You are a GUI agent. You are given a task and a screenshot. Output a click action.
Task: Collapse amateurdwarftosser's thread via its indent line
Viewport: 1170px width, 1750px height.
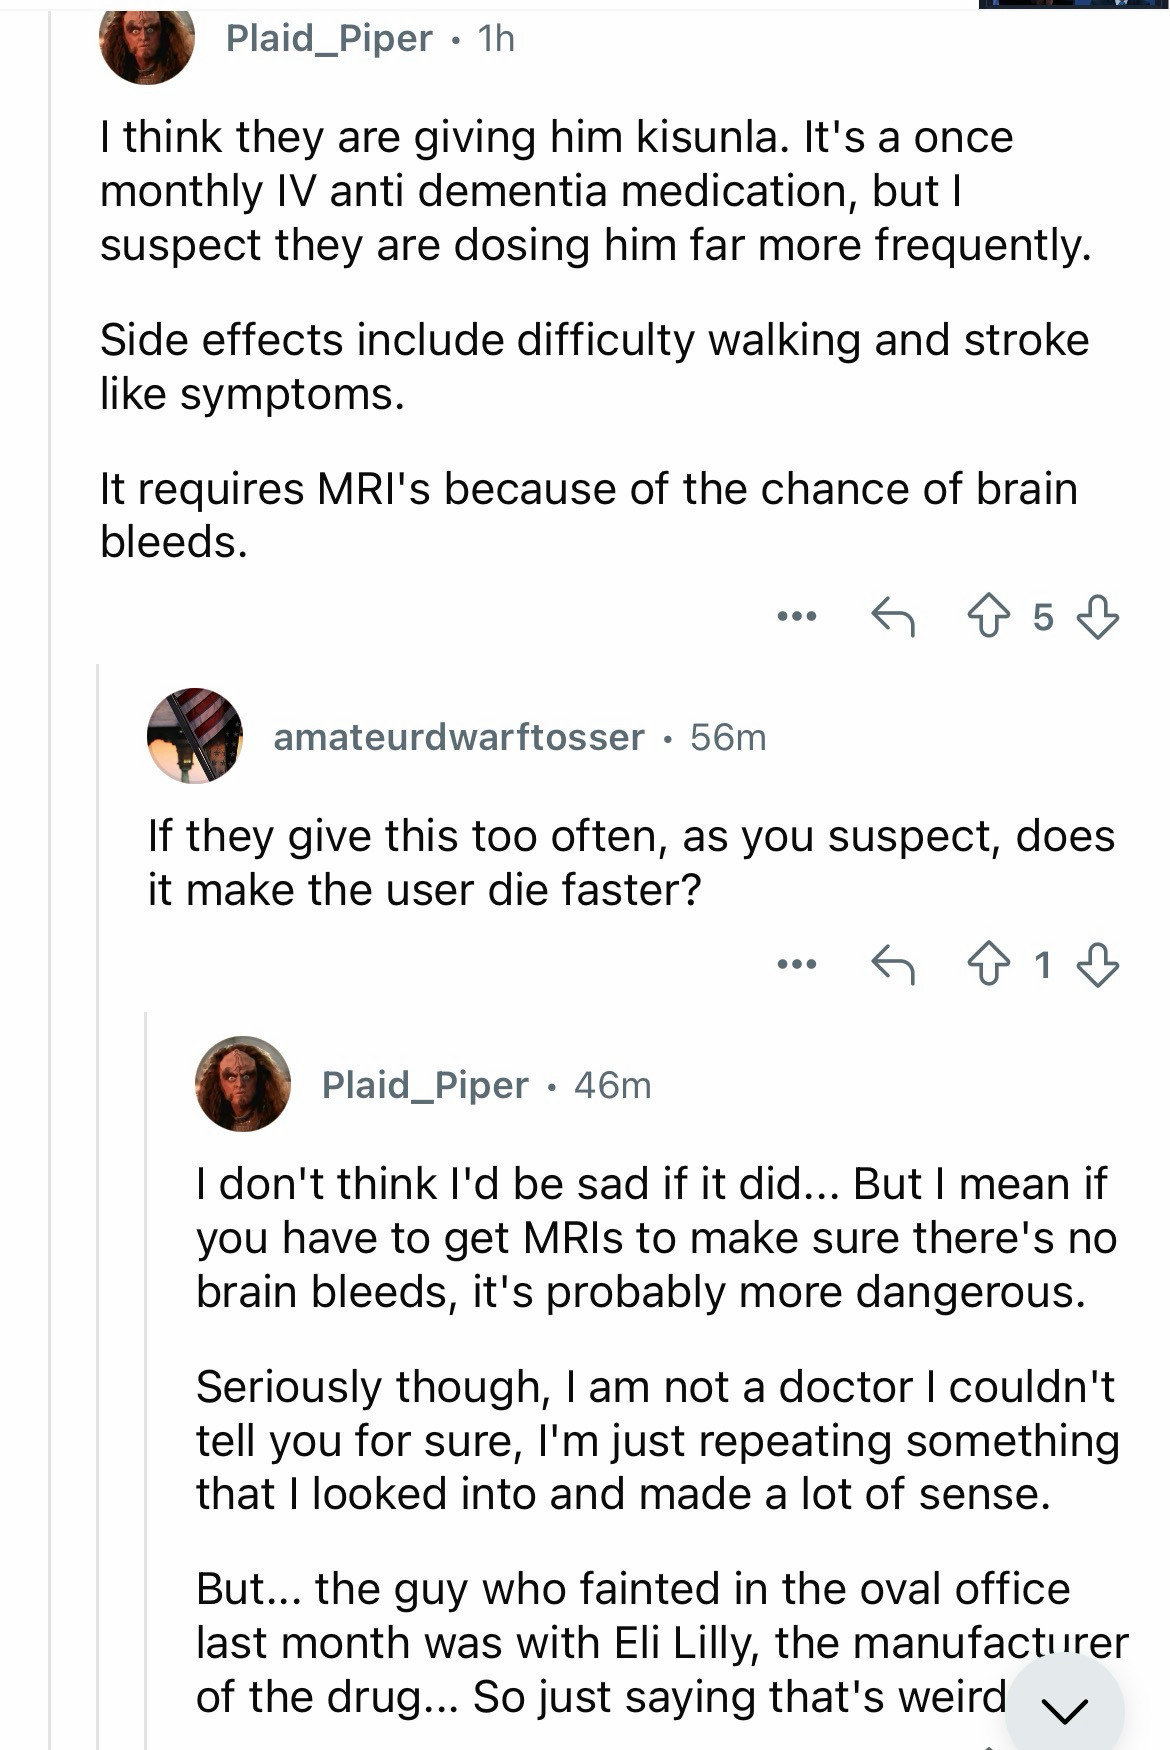coord(98,1200)
